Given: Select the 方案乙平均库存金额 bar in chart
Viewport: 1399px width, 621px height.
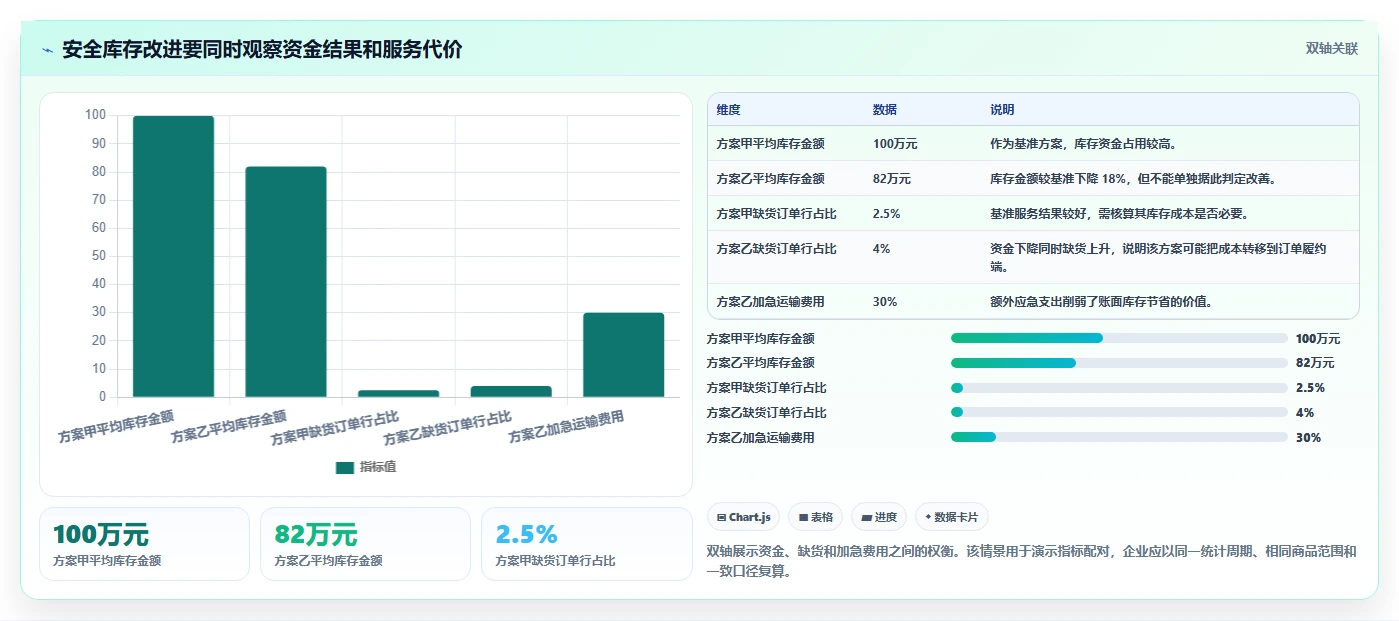Looking at the screenshot, I should tap(286, 282).
